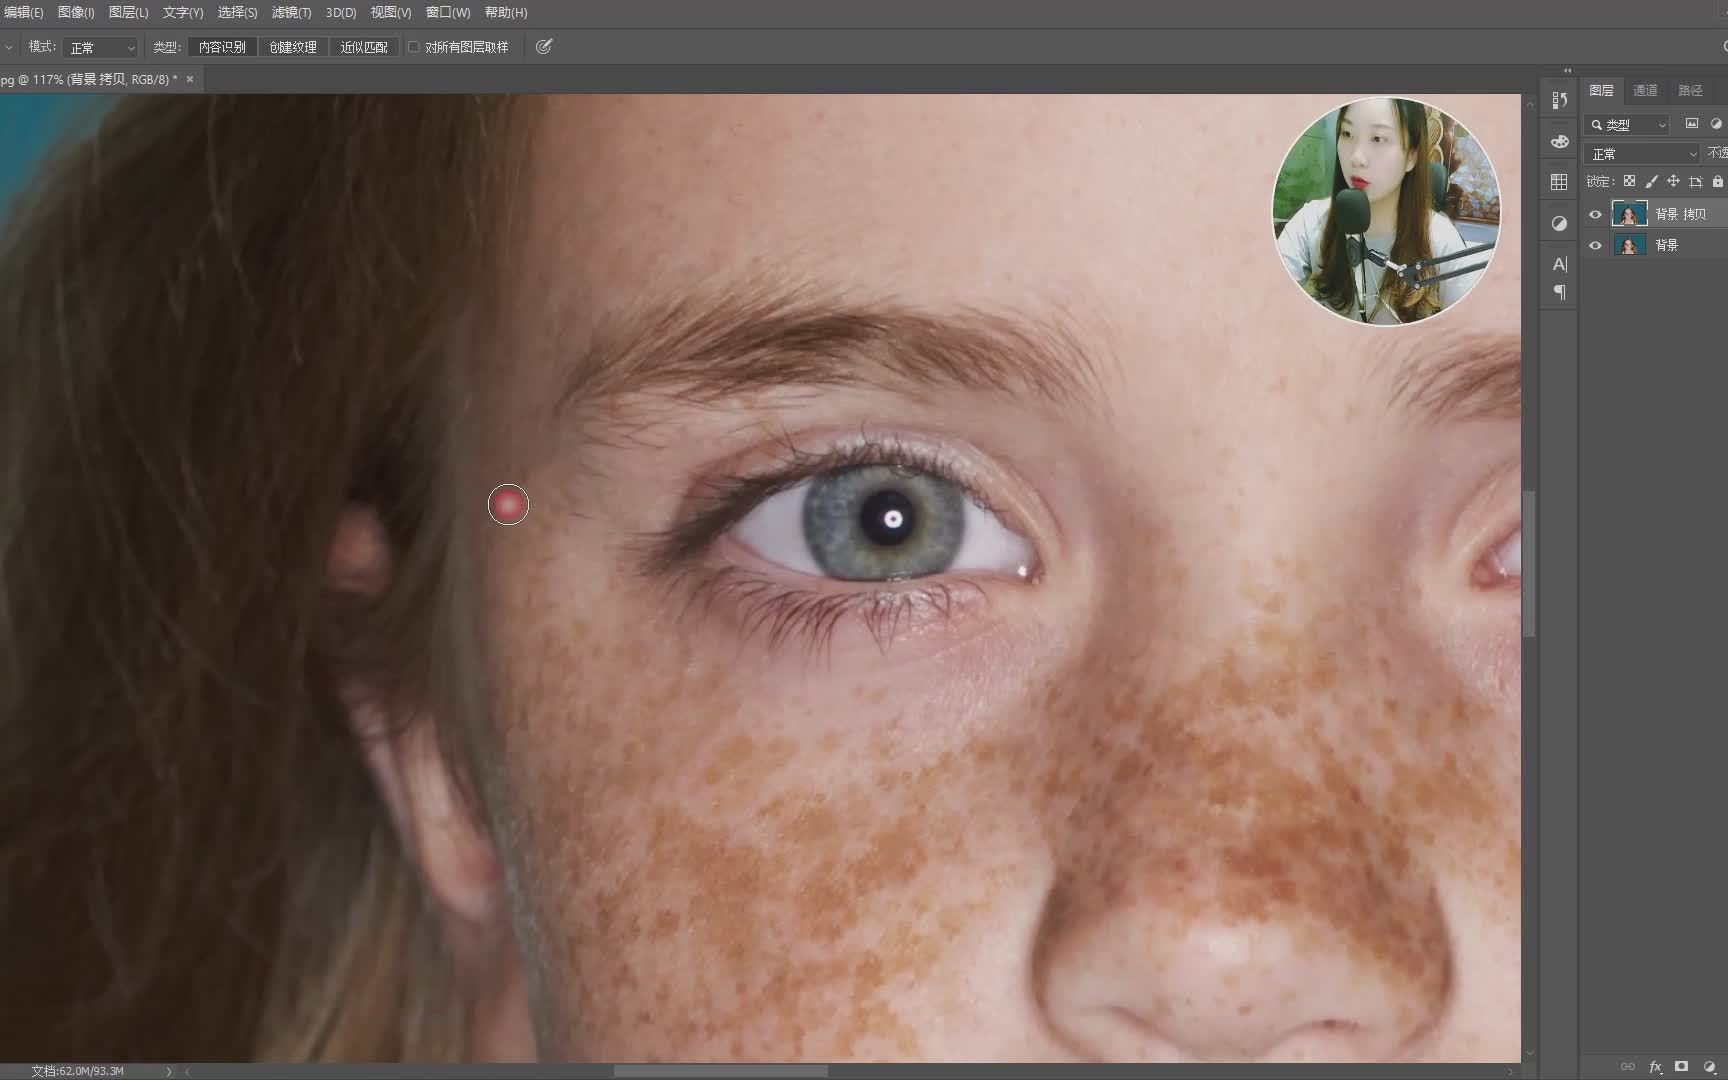Open the 视图 menu
The image size is (1728, 1080).
point(391,12)
